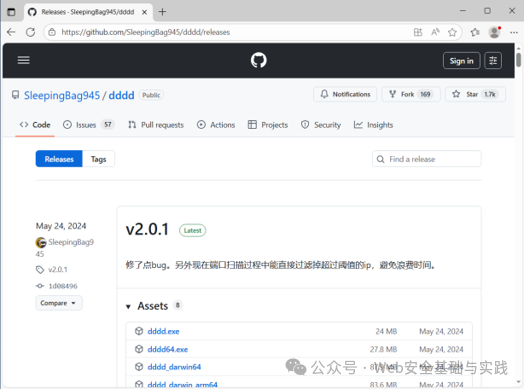Open the browser profile avatar
Image resolution: width=525 pixels, height=389 pixels.
point(494,32)
